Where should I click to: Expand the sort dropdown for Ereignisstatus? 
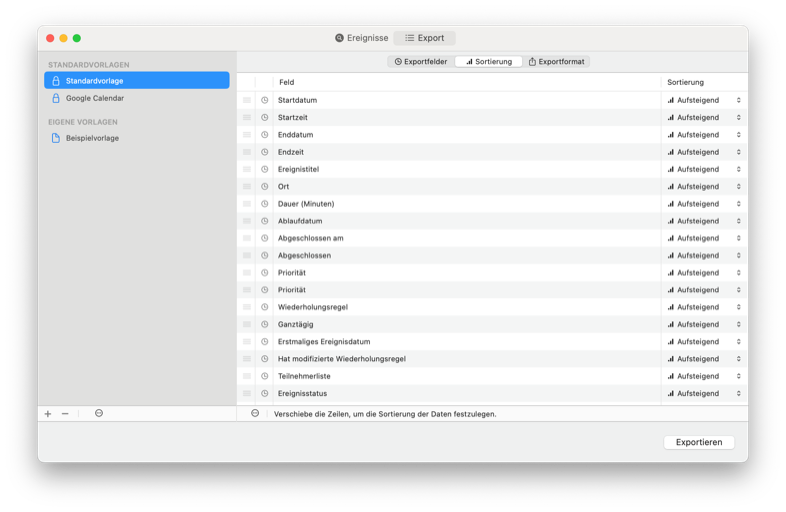[x=704, y=393]
